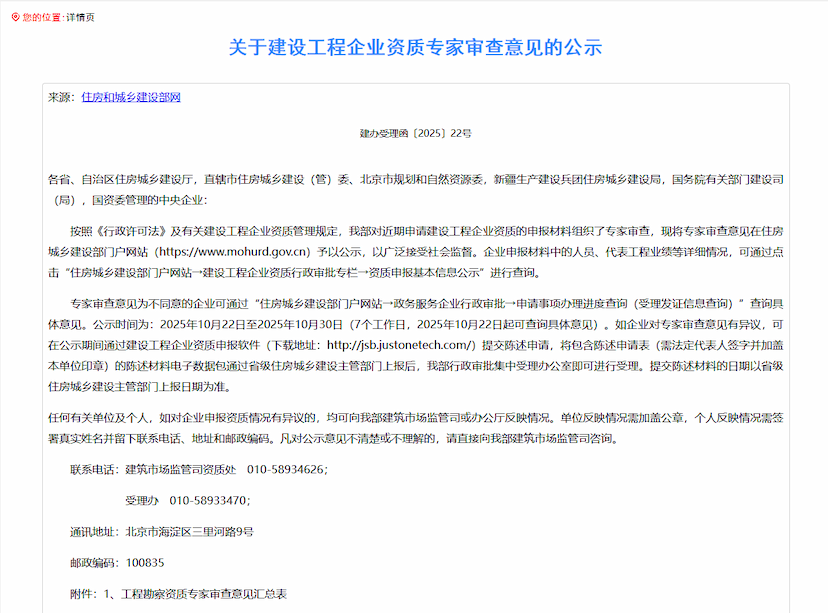The height and width of the screenshot is (613, 828).
Task: Click the 附件 label near the bottom
Action: 82,593
